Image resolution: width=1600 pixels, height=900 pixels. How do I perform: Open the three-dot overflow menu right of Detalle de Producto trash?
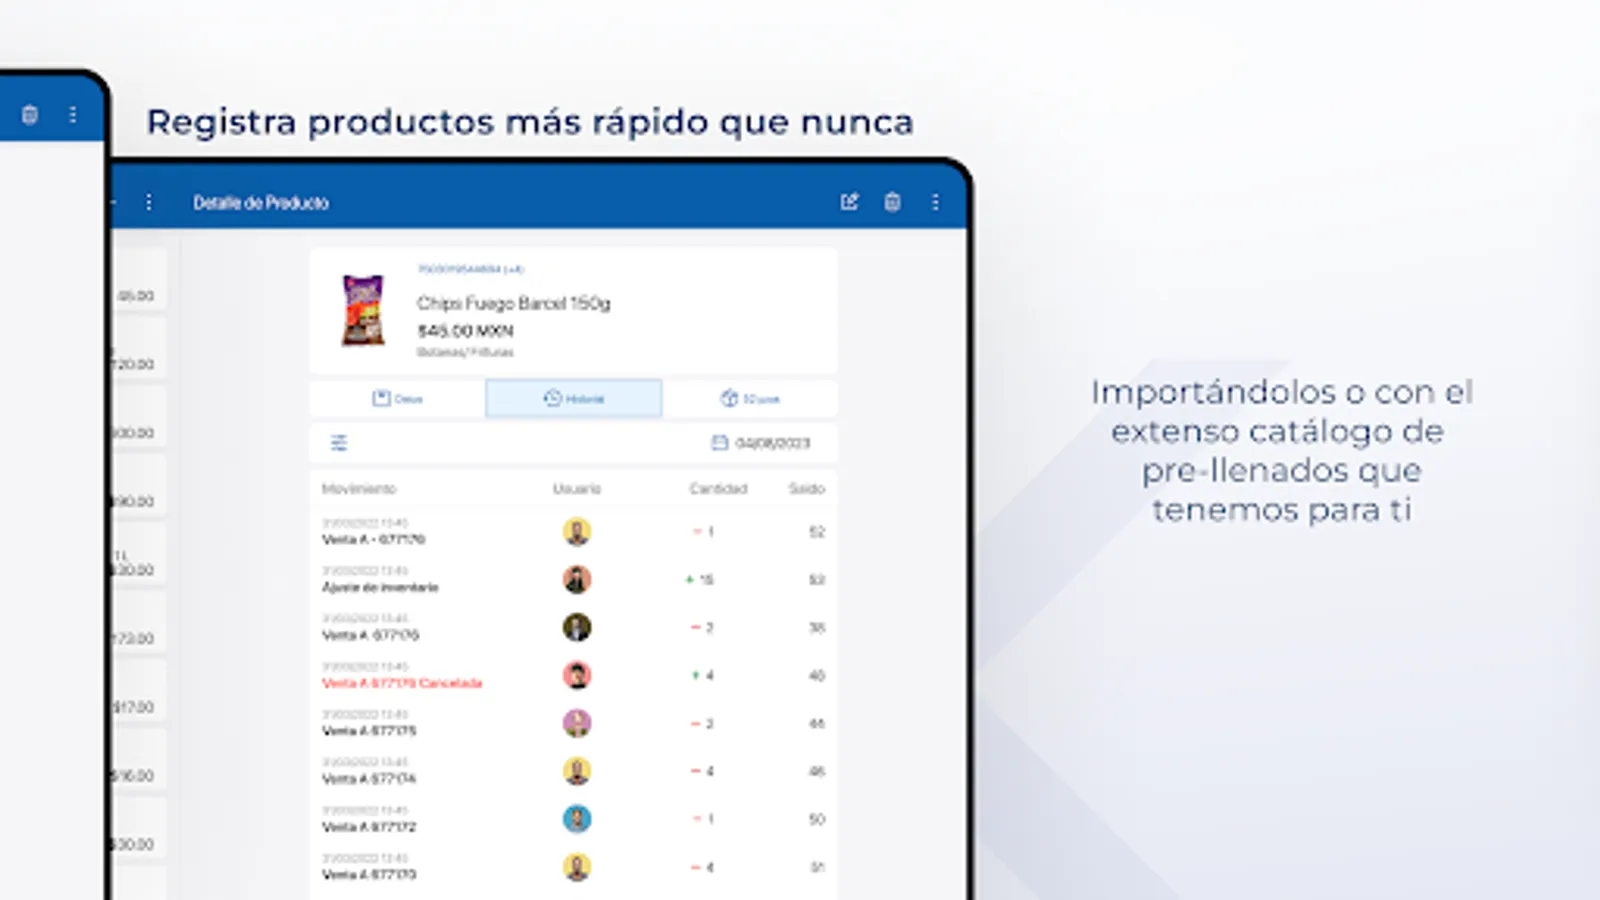pyautogui.click(x=935, y=202)
